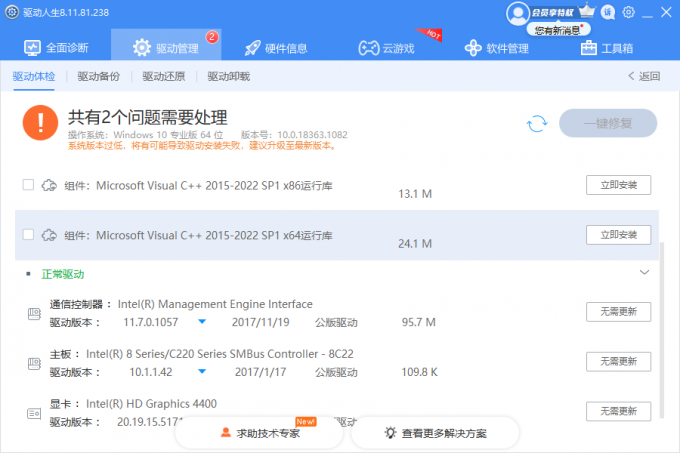This screenshot has height=453, width=680.
Task: Click the orange system version warning text
Action: click(202, 146)
